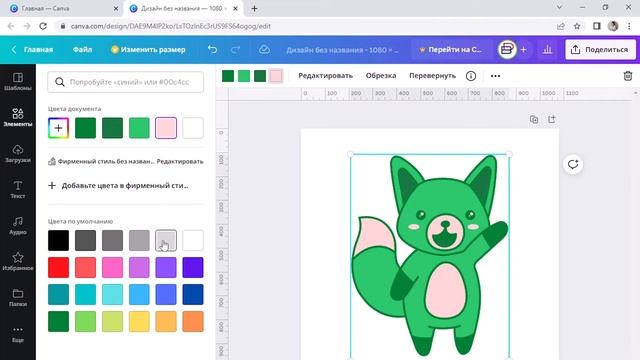Screen dimensions: 640x360
Task: Pick the dark blue default color
Action: [x=193, y=294]
